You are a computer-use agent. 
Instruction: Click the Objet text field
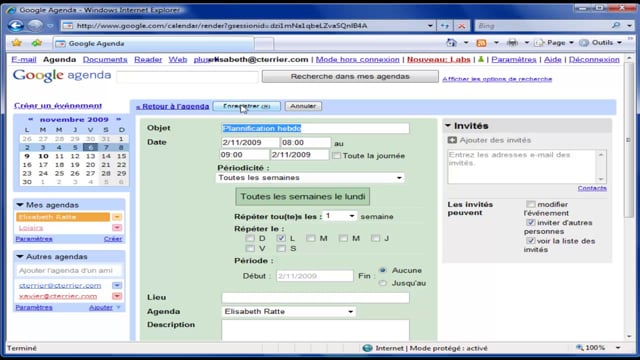pos(315,128)
